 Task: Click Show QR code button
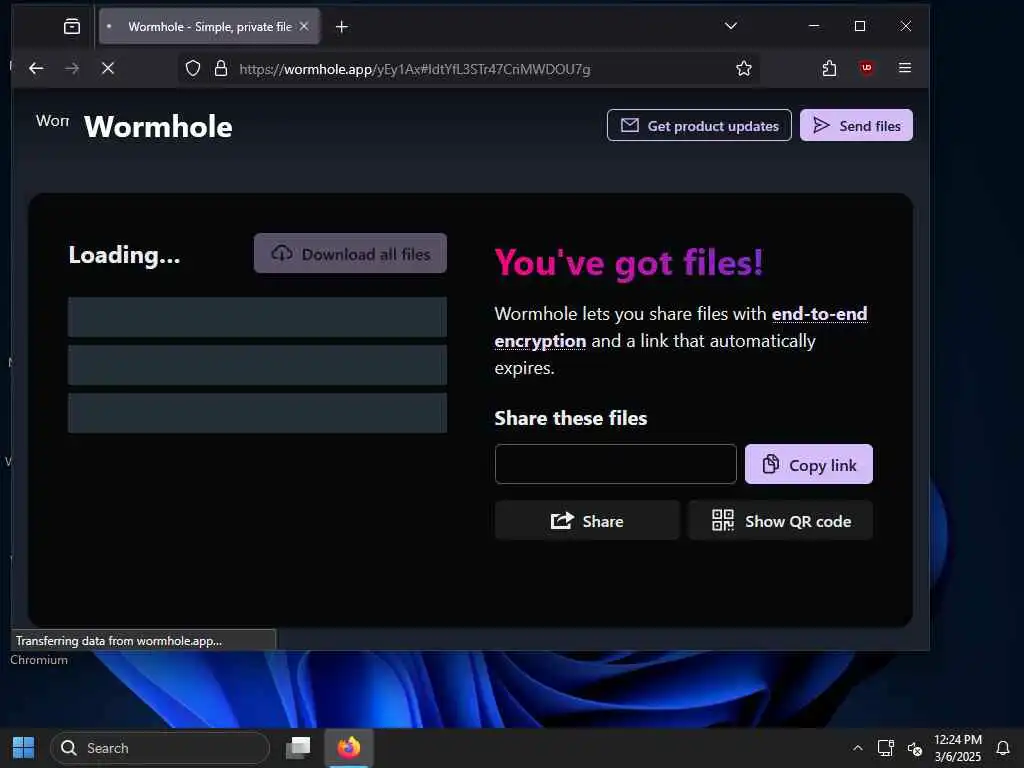[780, 520]
